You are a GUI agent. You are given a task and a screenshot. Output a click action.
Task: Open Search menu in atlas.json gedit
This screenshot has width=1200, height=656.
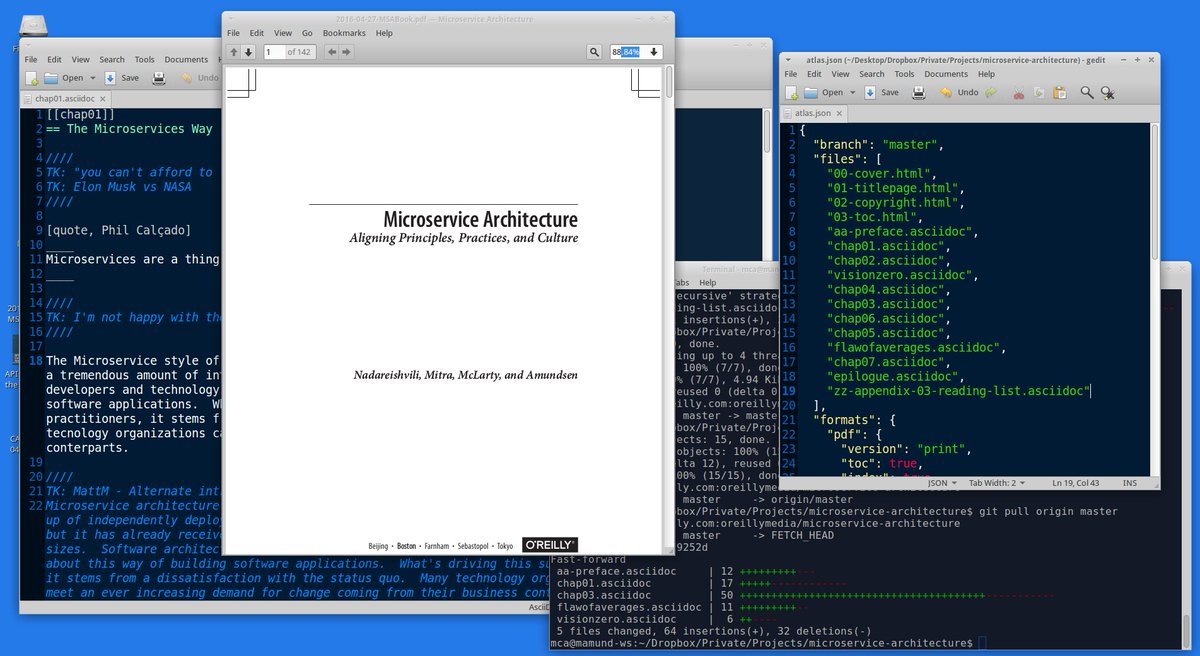(872, 74)
